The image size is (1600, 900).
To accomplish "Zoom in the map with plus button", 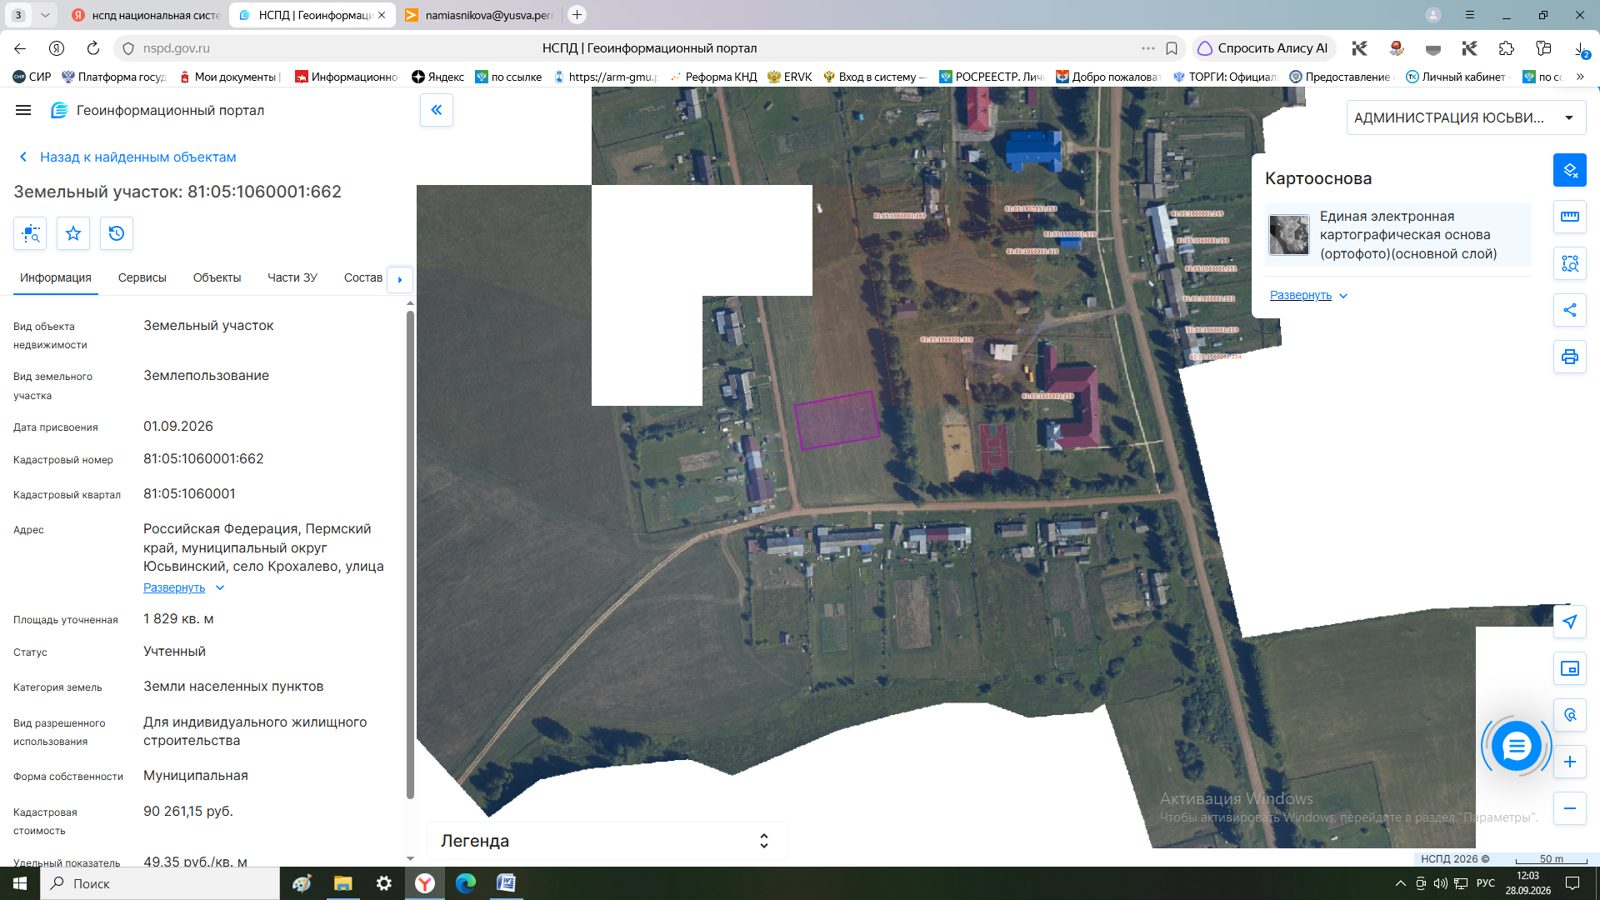I will click(x=1570, y=762).
